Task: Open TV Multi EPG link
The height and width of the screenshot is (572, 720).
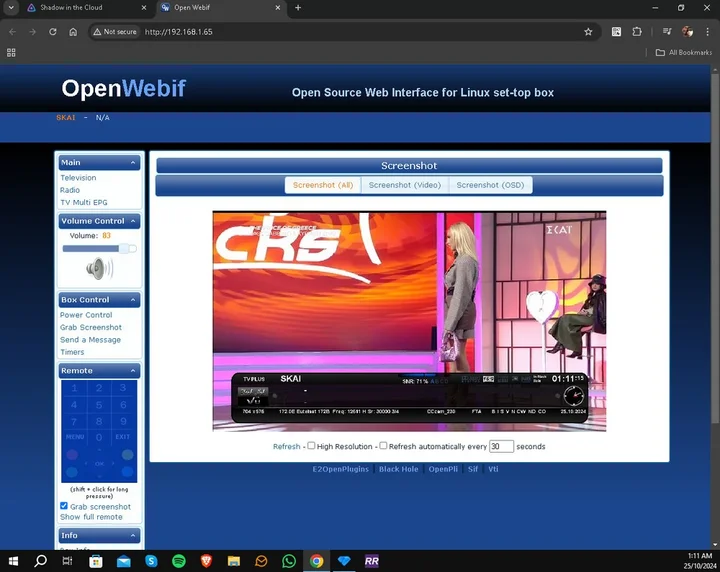Action: 83,202
